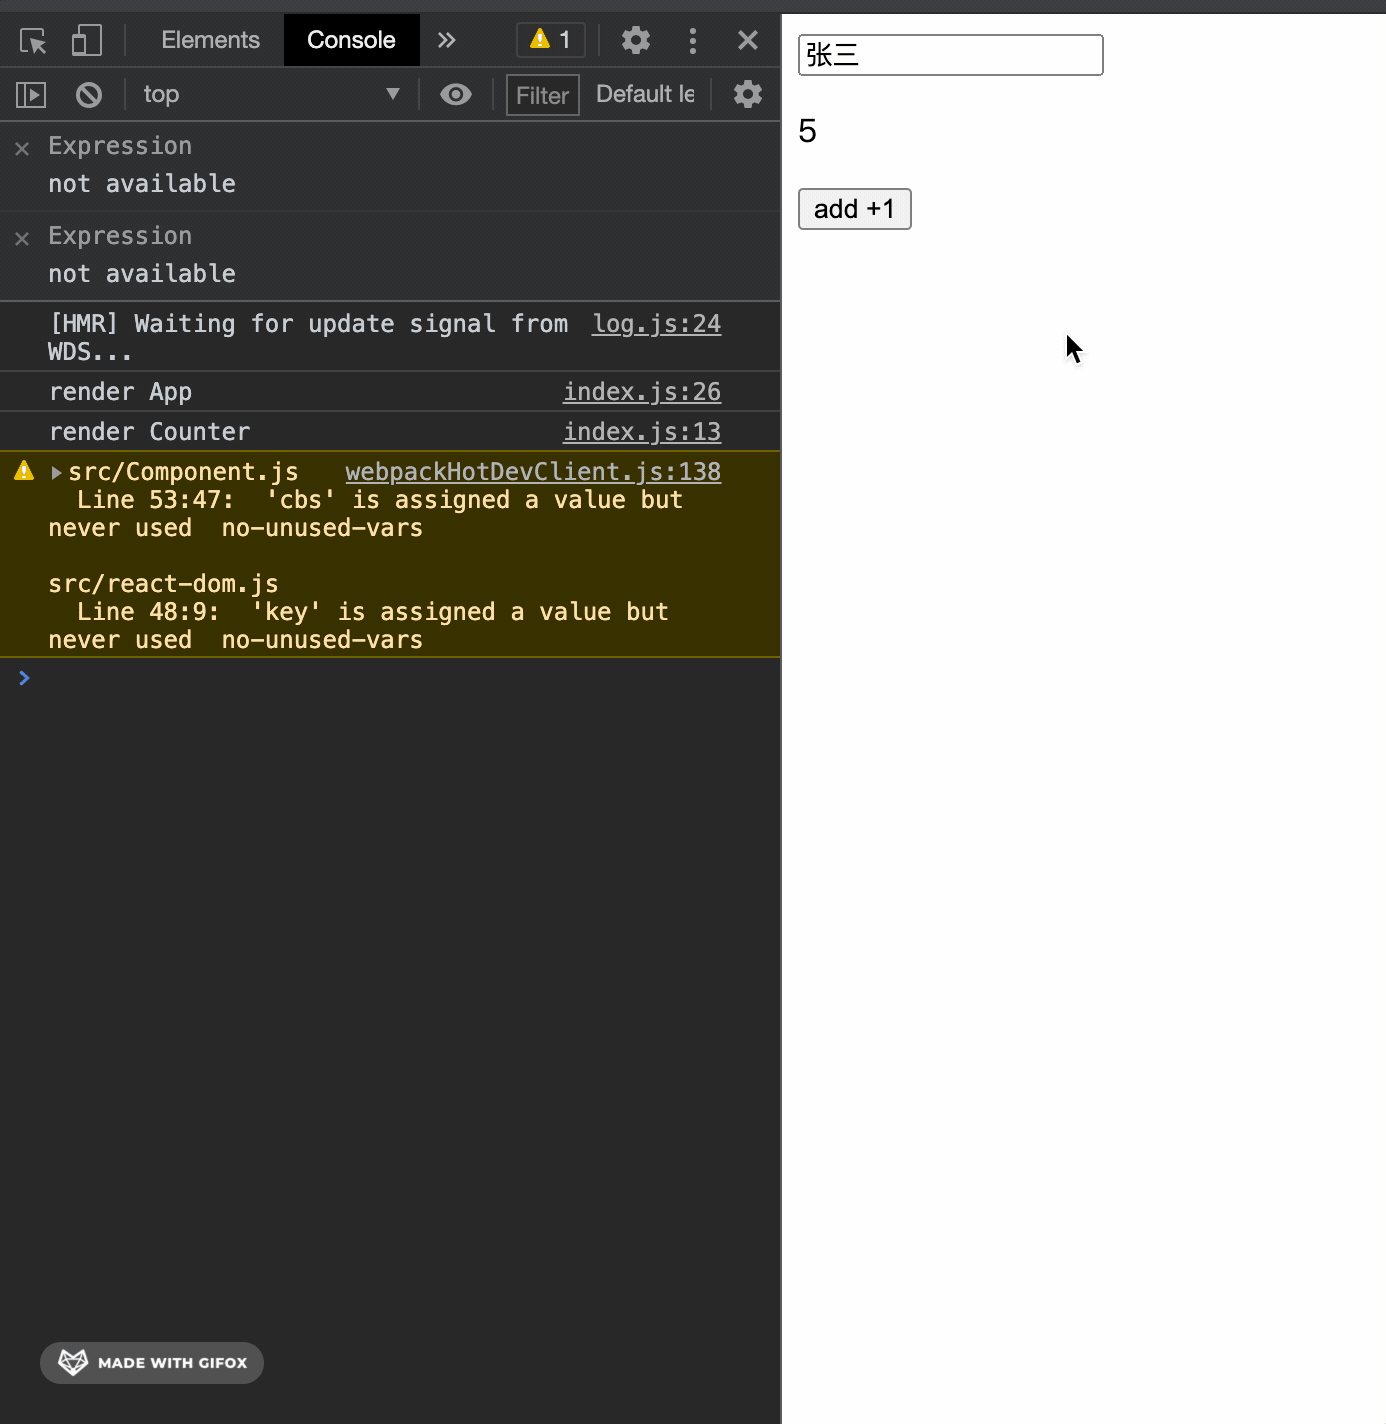Screen dimensions: 1386x1424
Task: Open the index.js:26 source link
Action: click(642, 392)
